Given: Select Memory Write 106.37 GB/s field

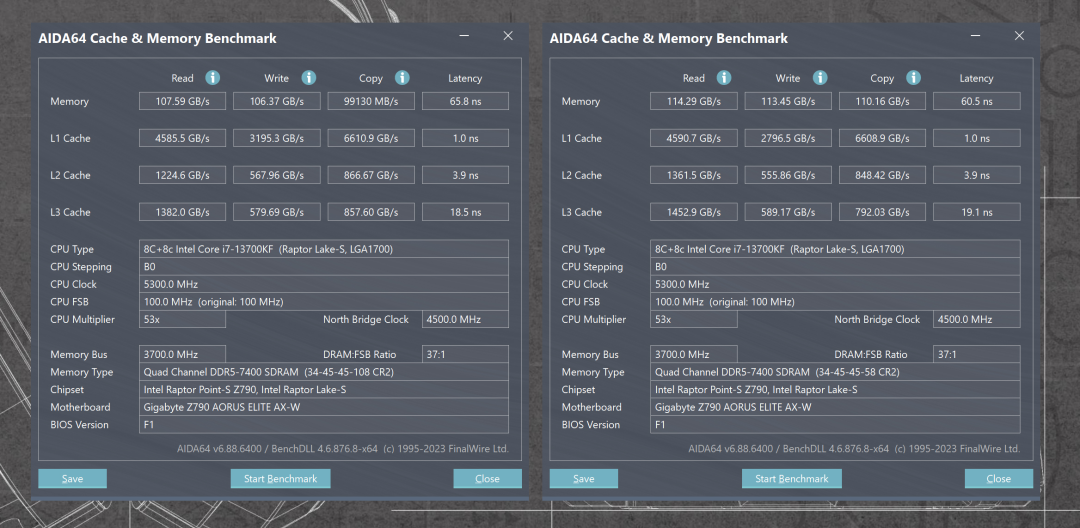Looking at the screenshot, I should [x=277, y=101].
